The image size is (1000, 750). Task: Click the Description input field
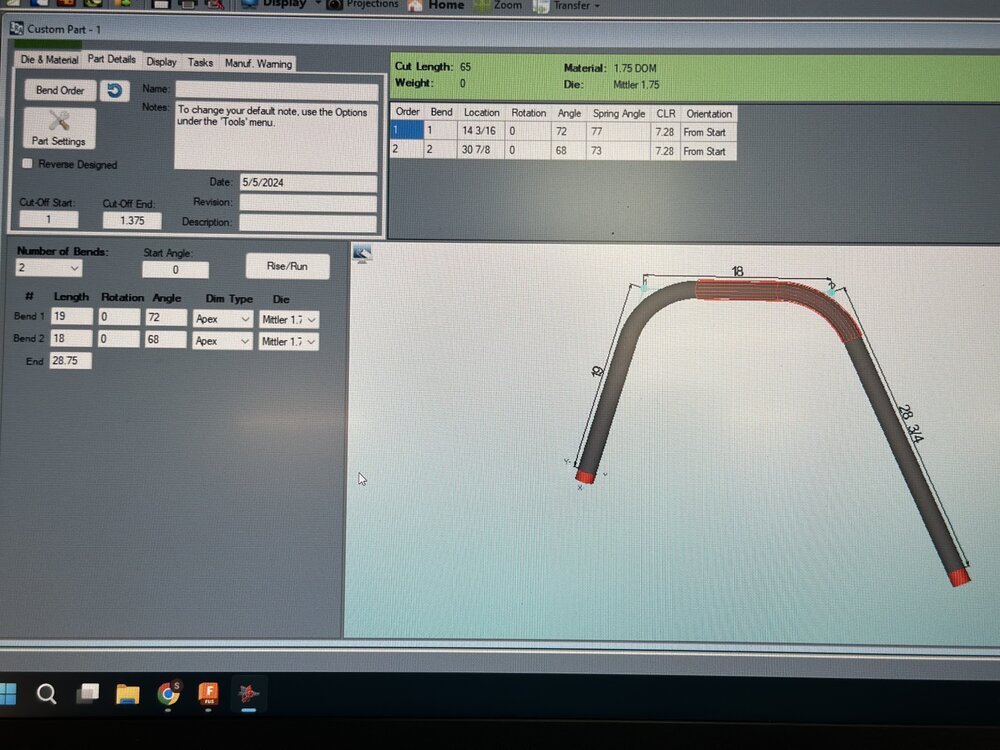308,223
